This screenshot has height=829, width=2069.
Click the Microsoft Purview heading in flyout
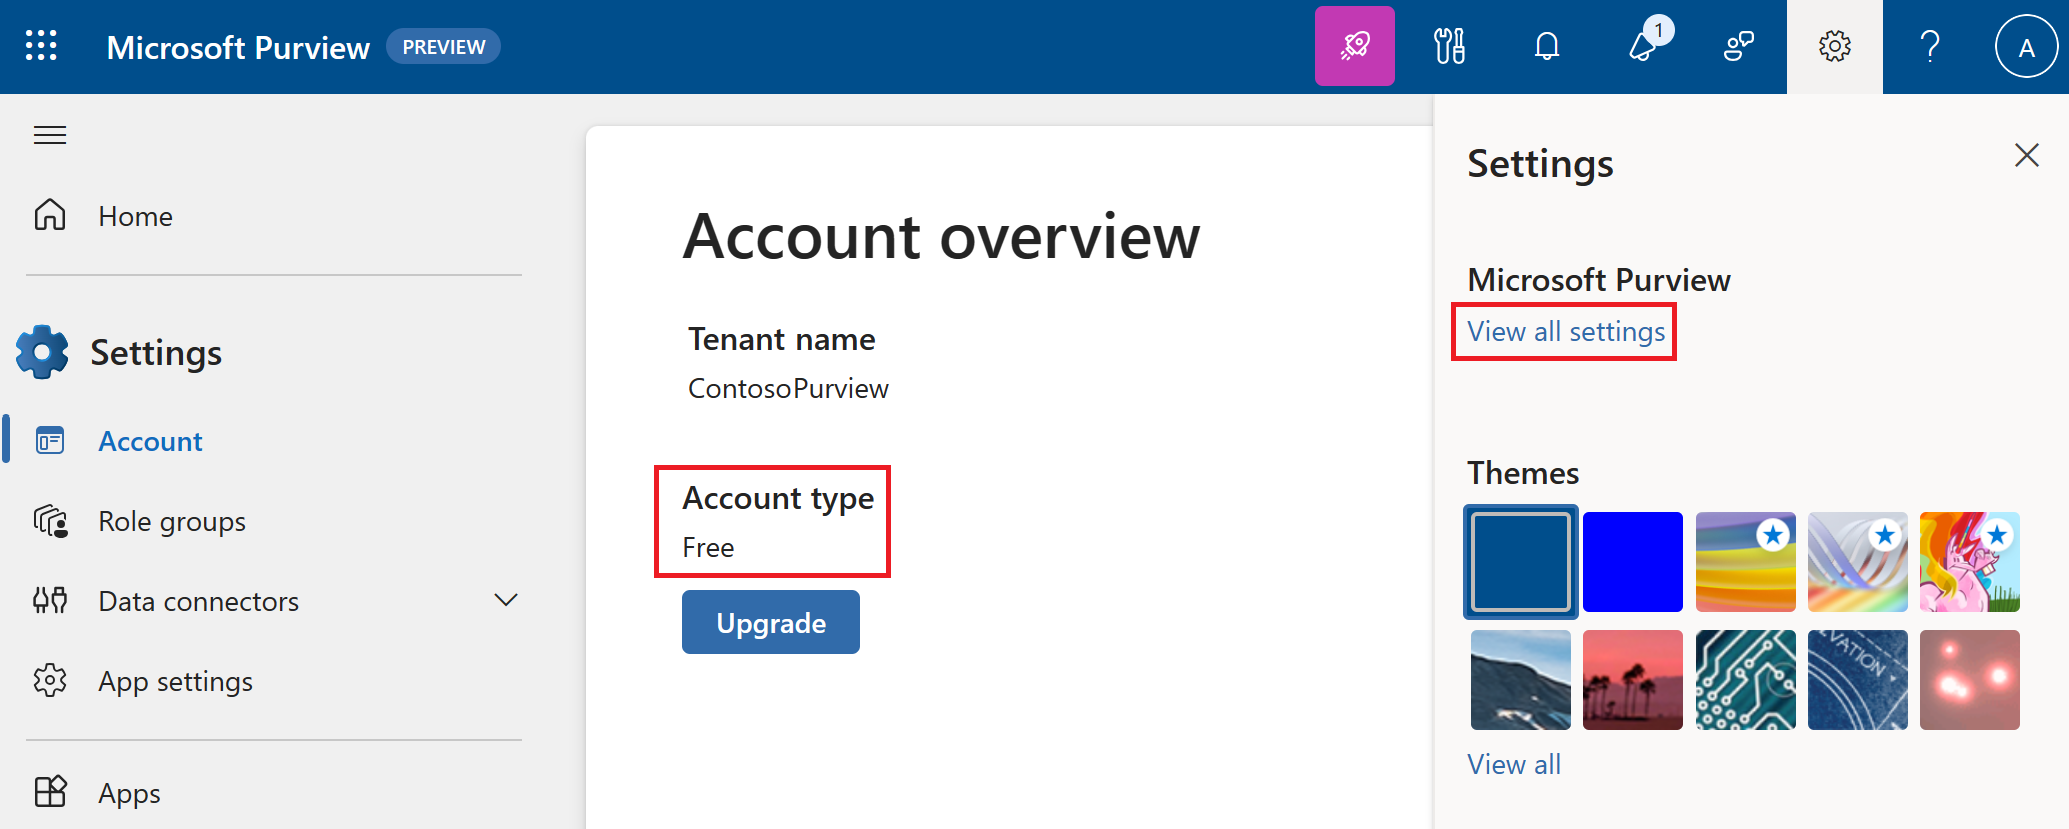(1599, 280)
